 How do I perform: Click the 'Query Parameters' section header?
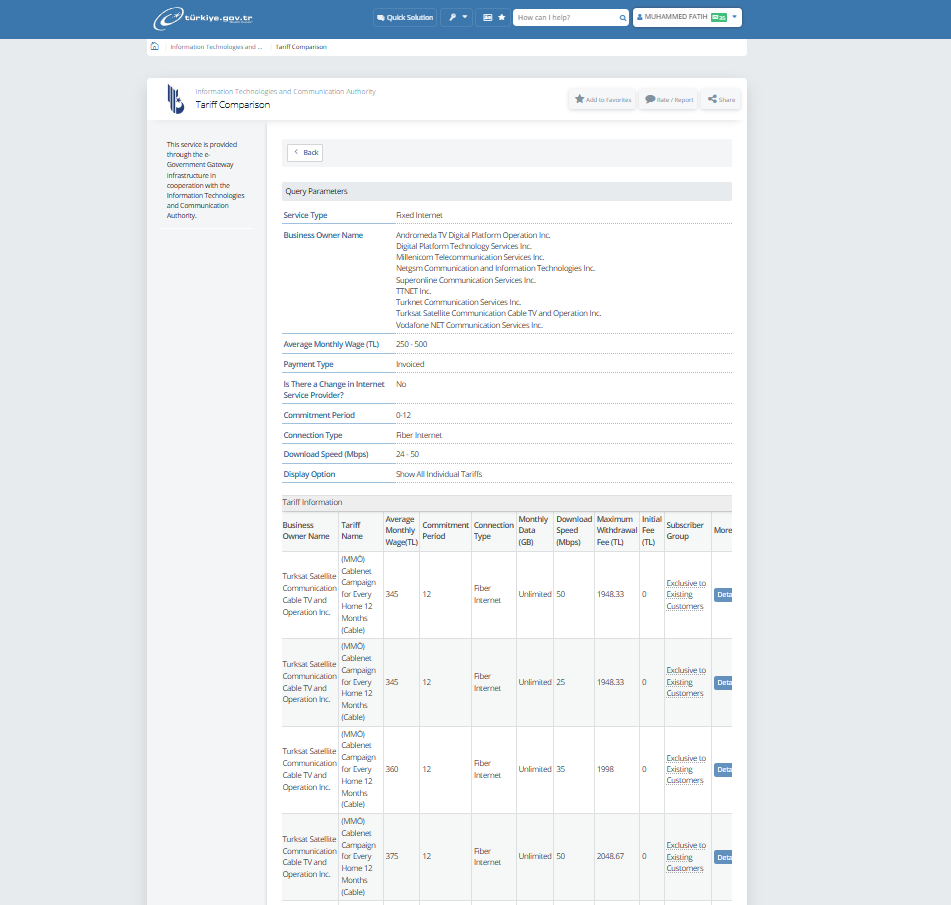tap(507, 191)
